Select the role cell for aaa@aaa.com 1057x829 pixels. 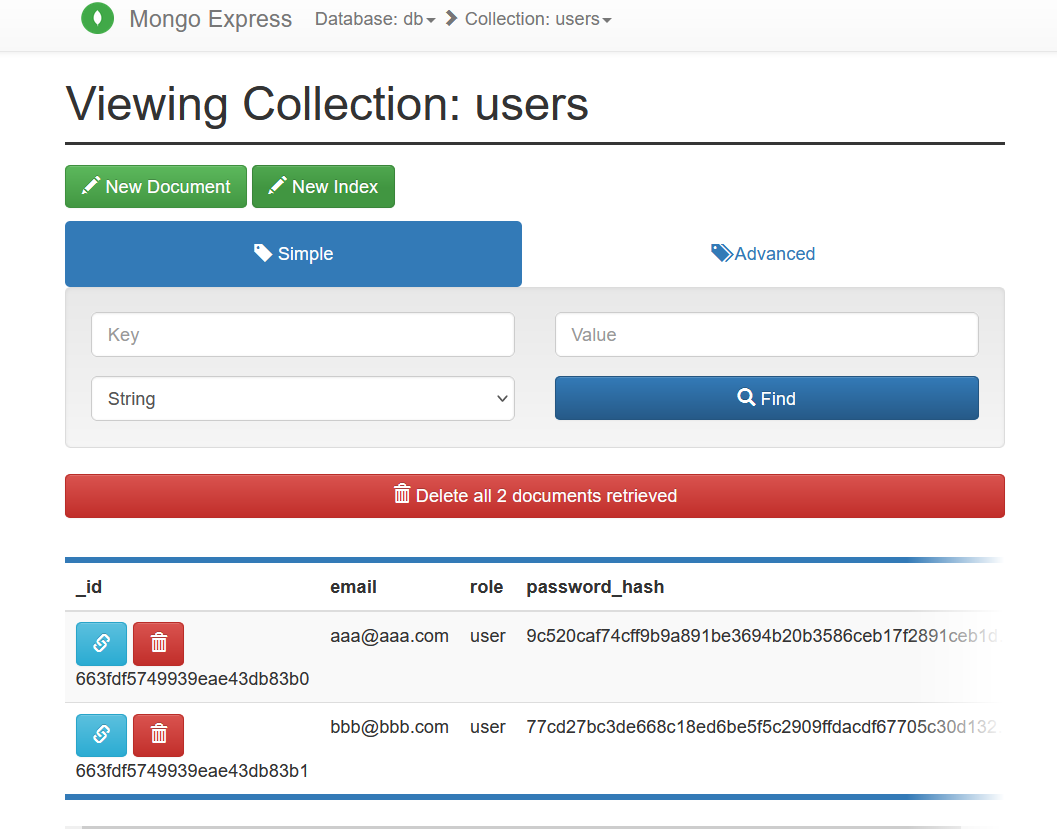(x=487, y=636)
